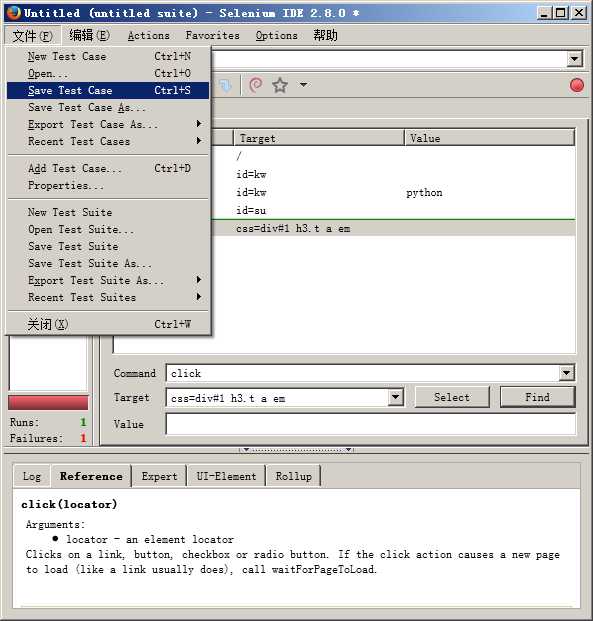Click the Failures count label

36,438
